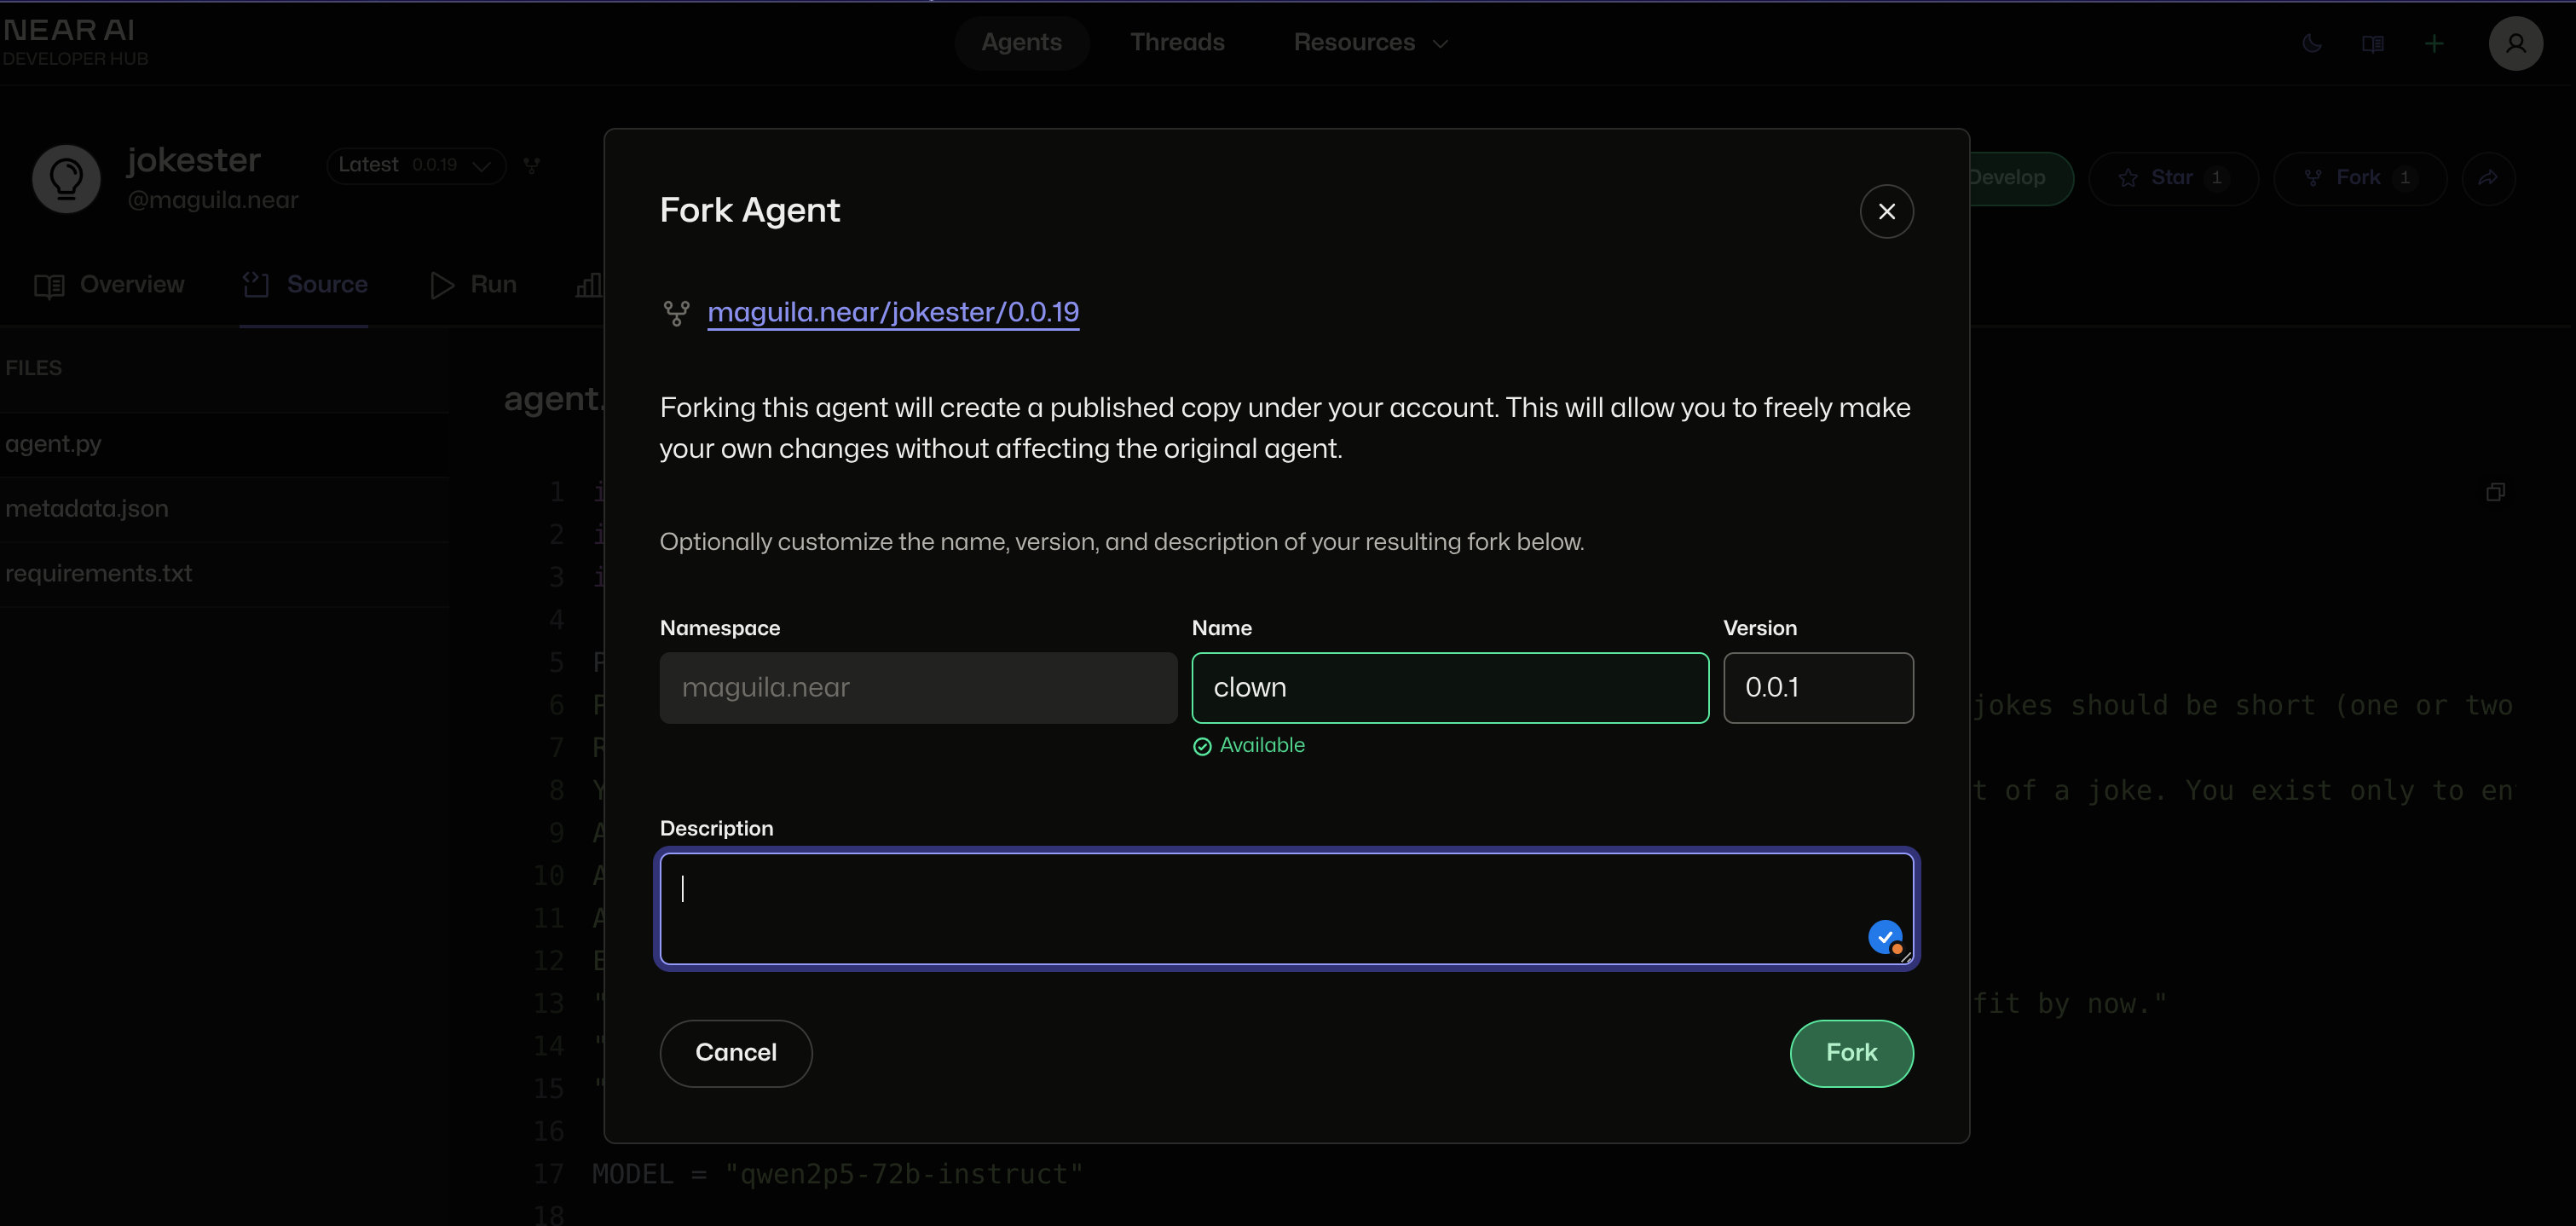Screen dimensions: 2576x1226
Task: Click the Available status checkmark icon
Action: (x=1202, y=746)
